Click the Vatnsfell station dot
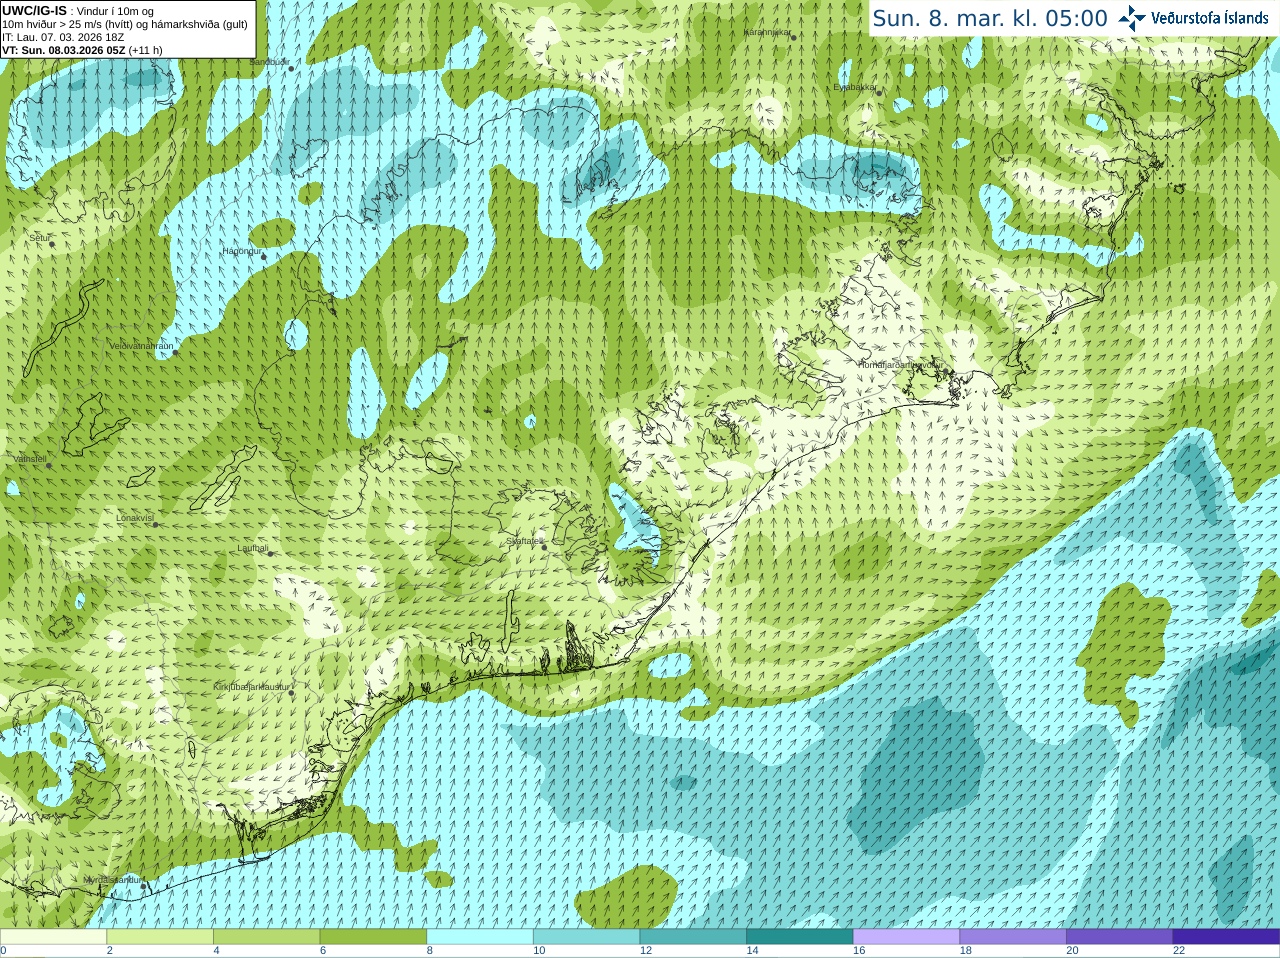This screenshot has height=958, width=1280. [x=48, y=465]
